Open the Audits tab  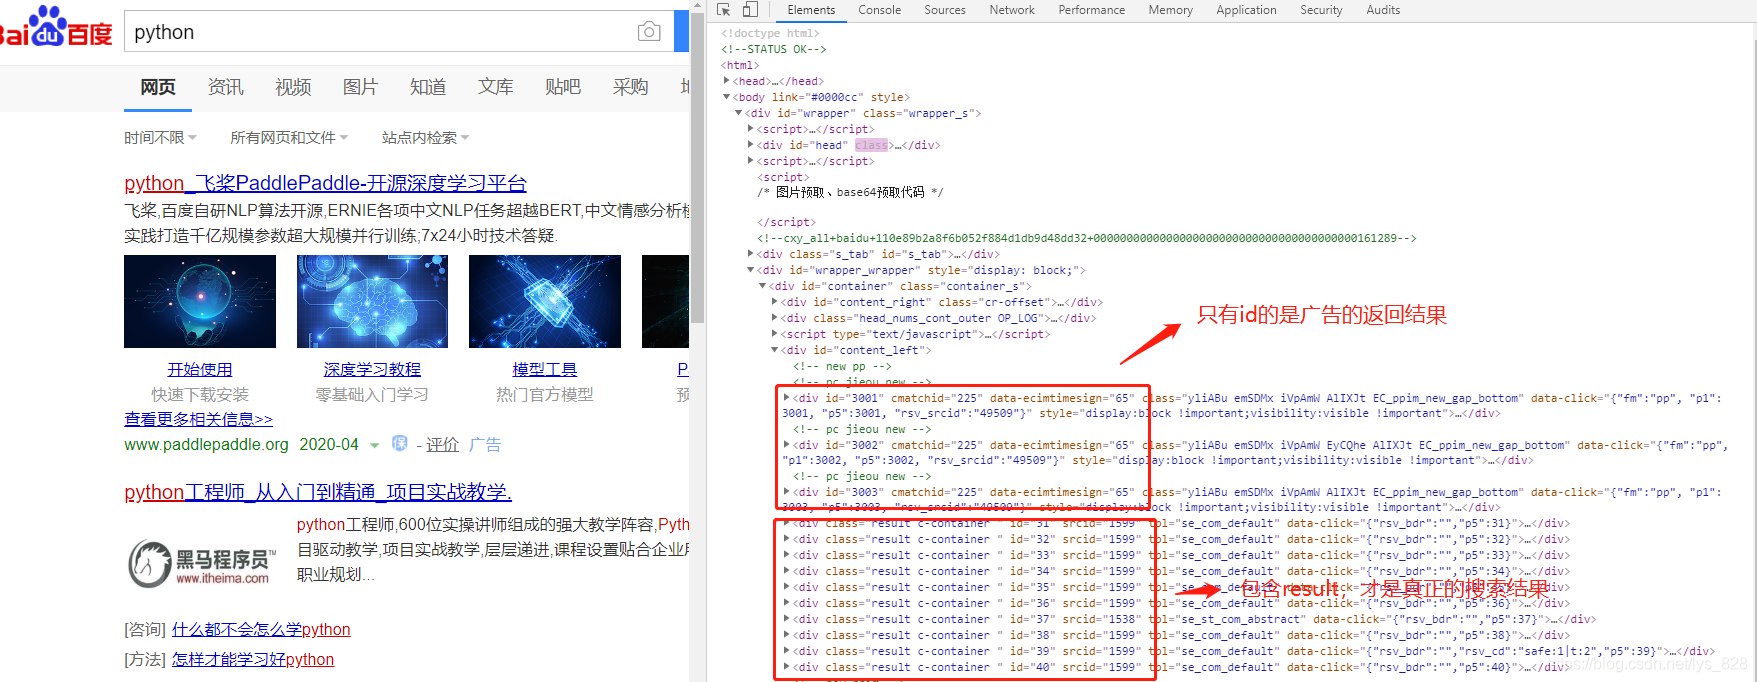(1383, 10)
